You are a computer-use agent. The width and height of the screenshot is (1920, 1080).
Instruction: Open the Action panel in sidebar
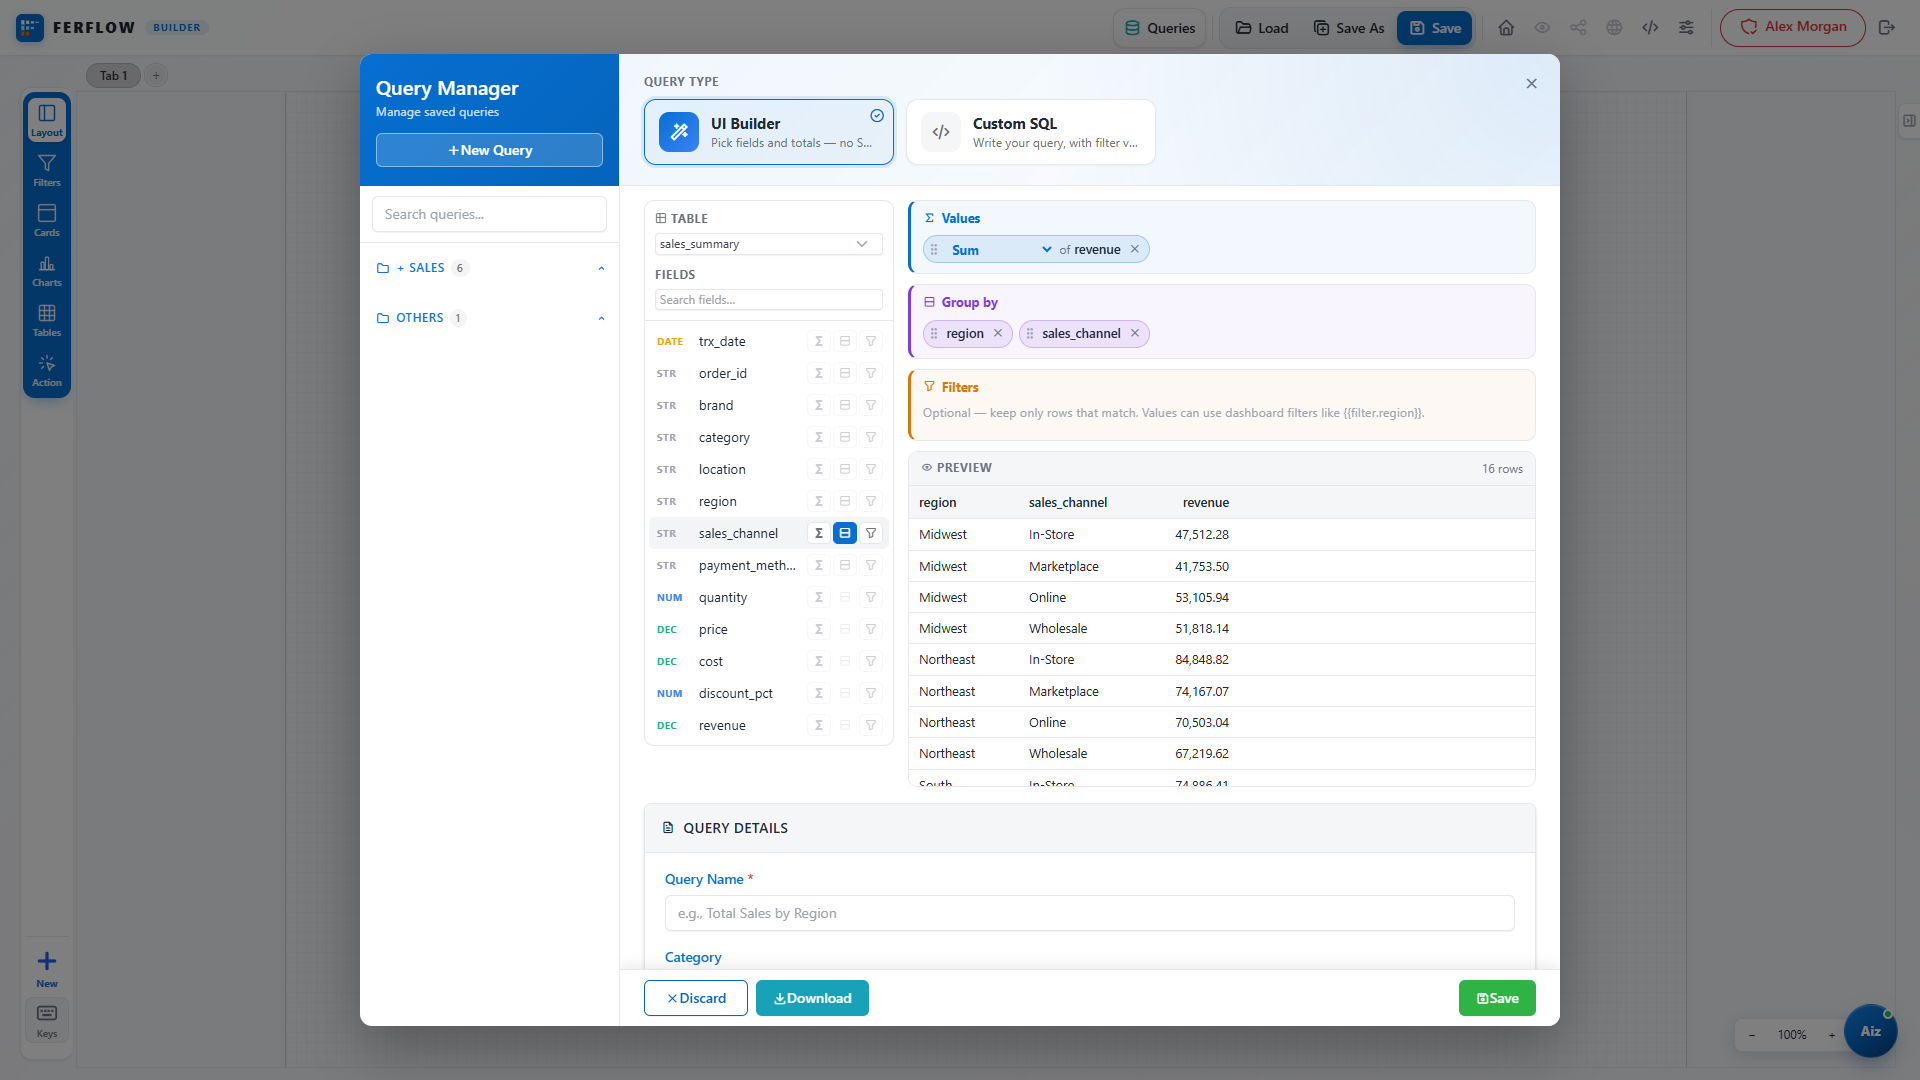(x=47, y=370)
